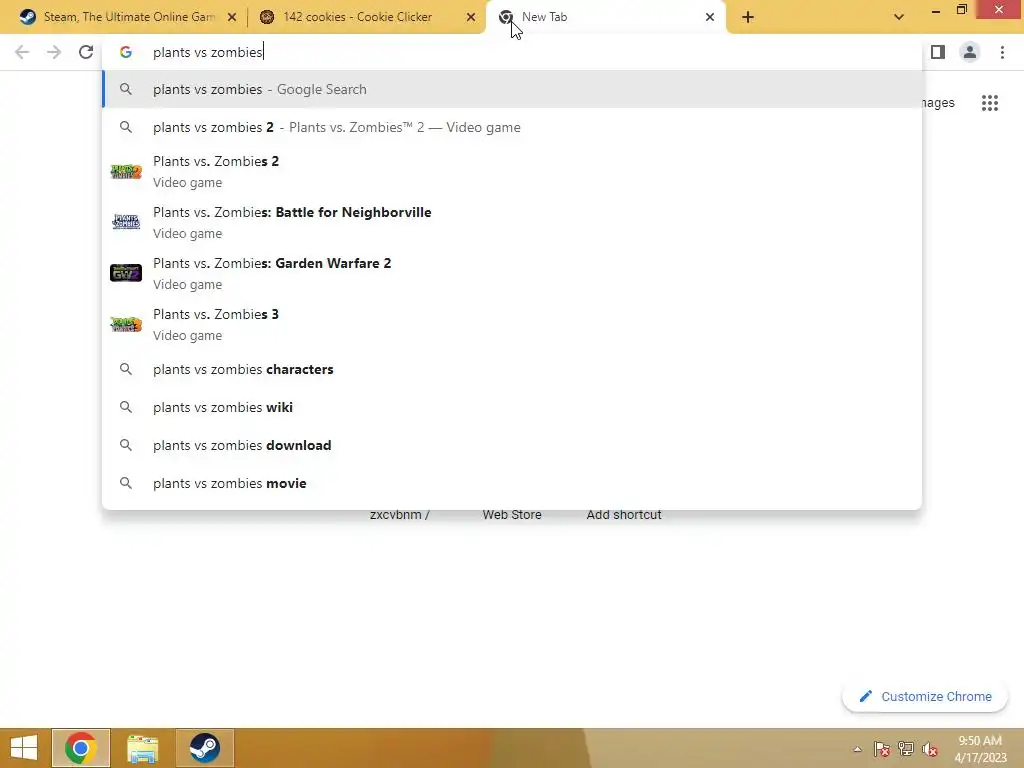Click the Plants vs. Zombies 3 thumbnail
The width and height of the screenshot is (1024, 768).
click(126, 324)
